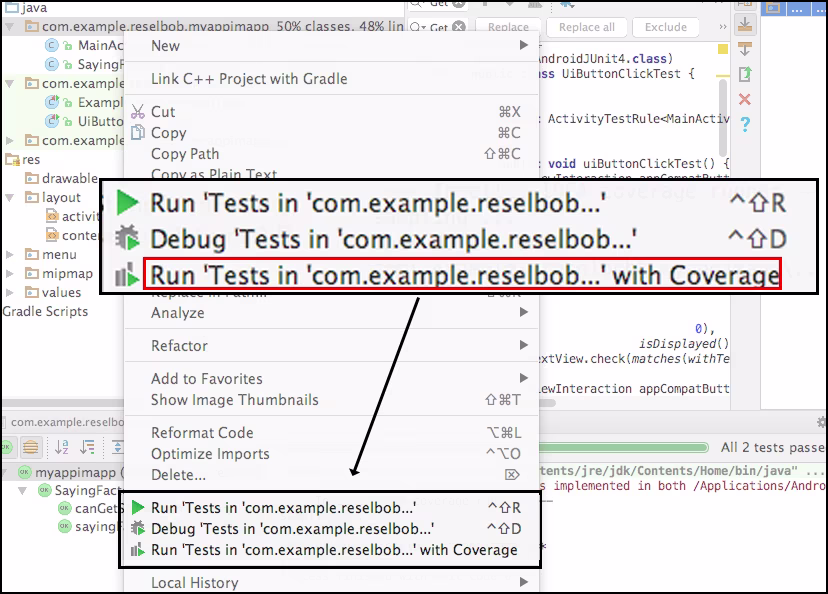Choose Reformat Code
The image size is (828, 594).
[x=332, y=432]
